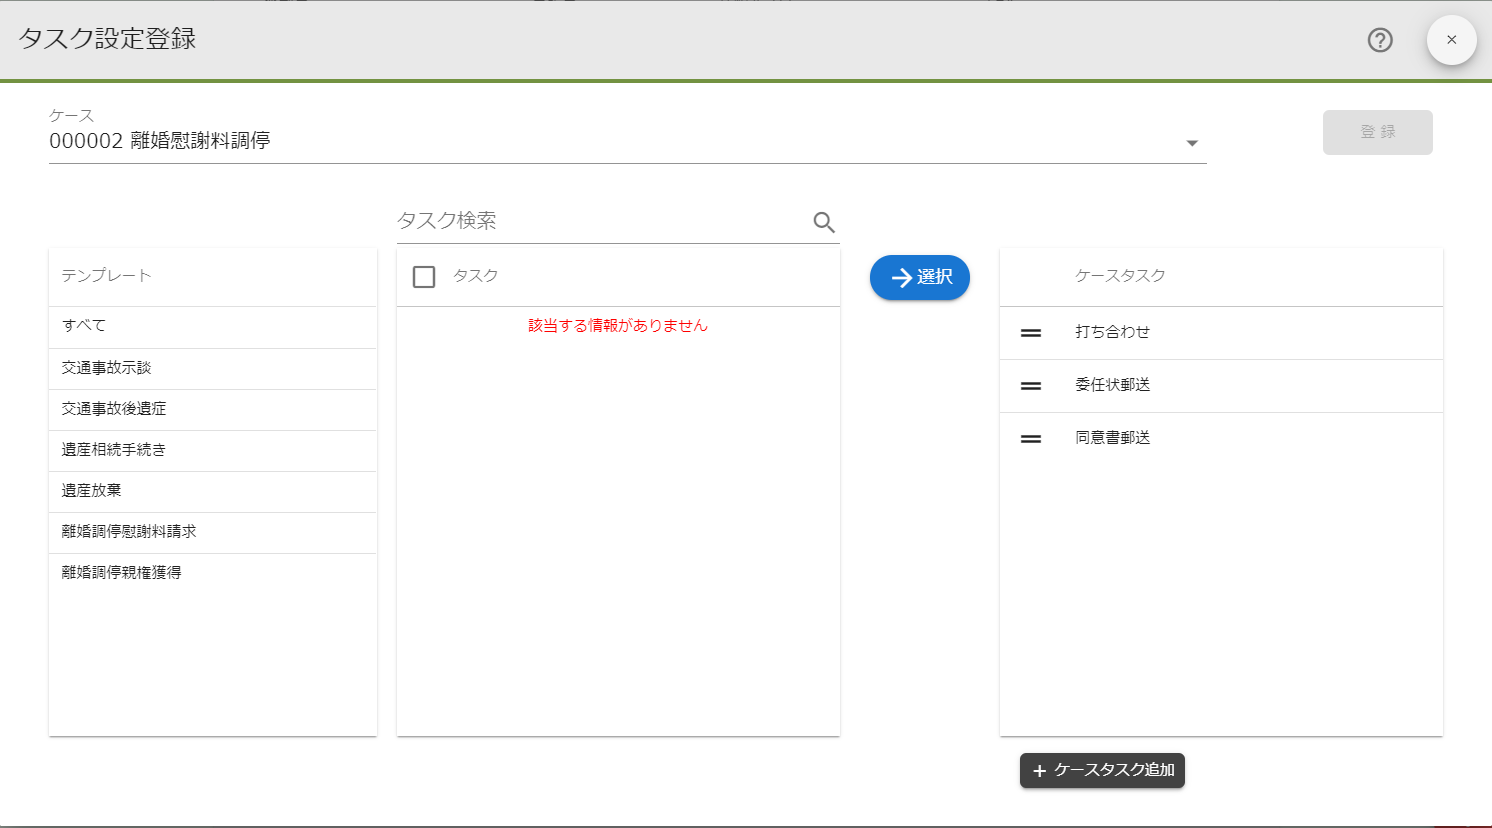Click the ケースタスク追加 button
The image size is (1492, 828).
pos(1102,770)
